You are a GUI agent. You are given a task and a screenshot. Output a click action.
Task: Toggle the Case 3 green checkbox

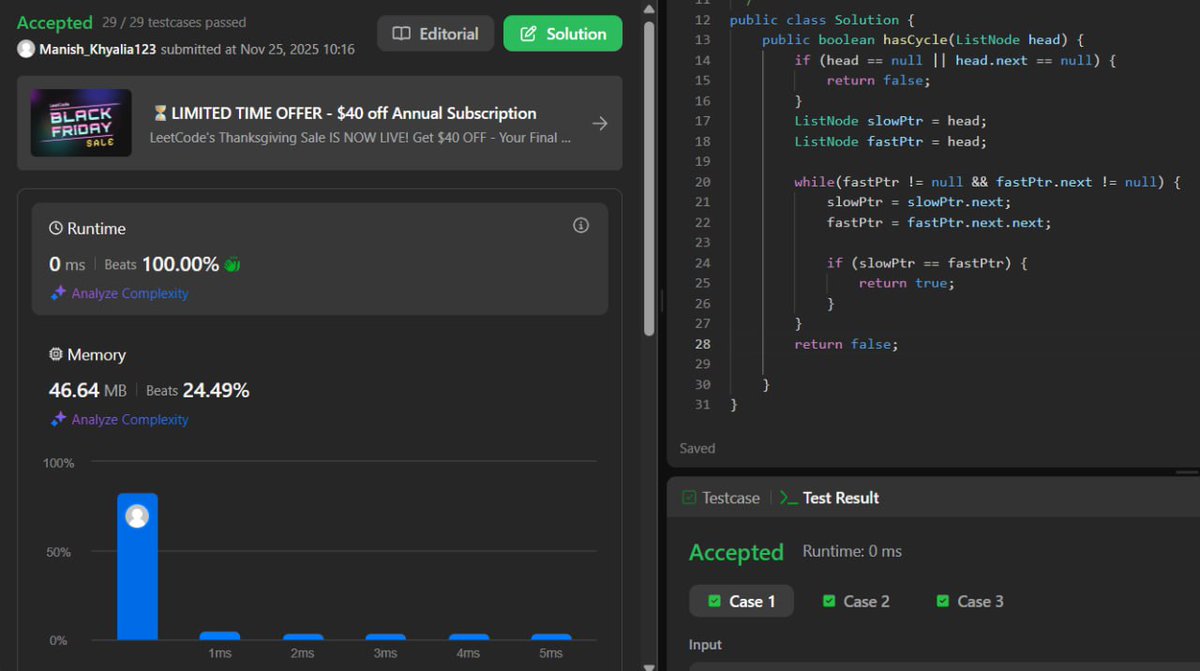(942, 601)
